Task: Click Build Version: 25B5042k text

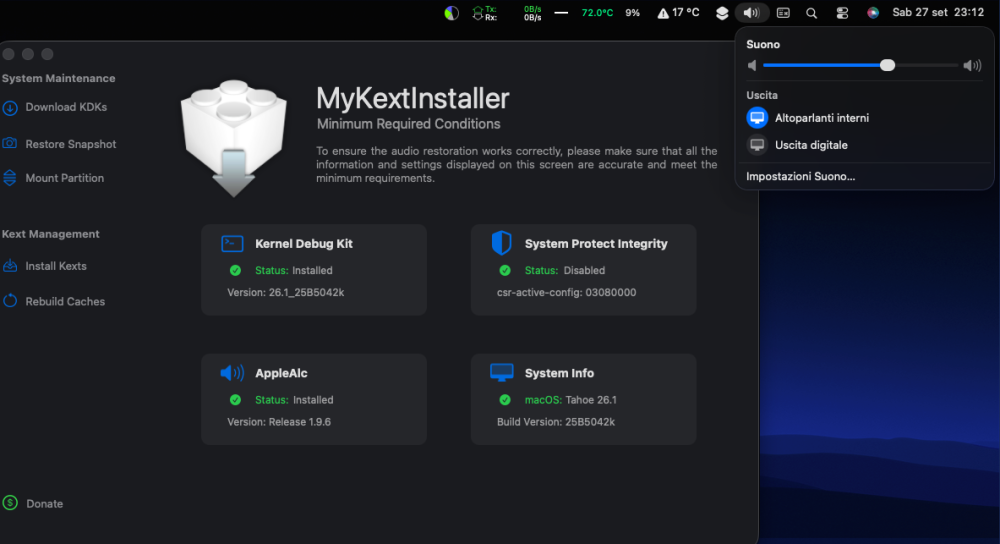Action: [x=555, y=422]
